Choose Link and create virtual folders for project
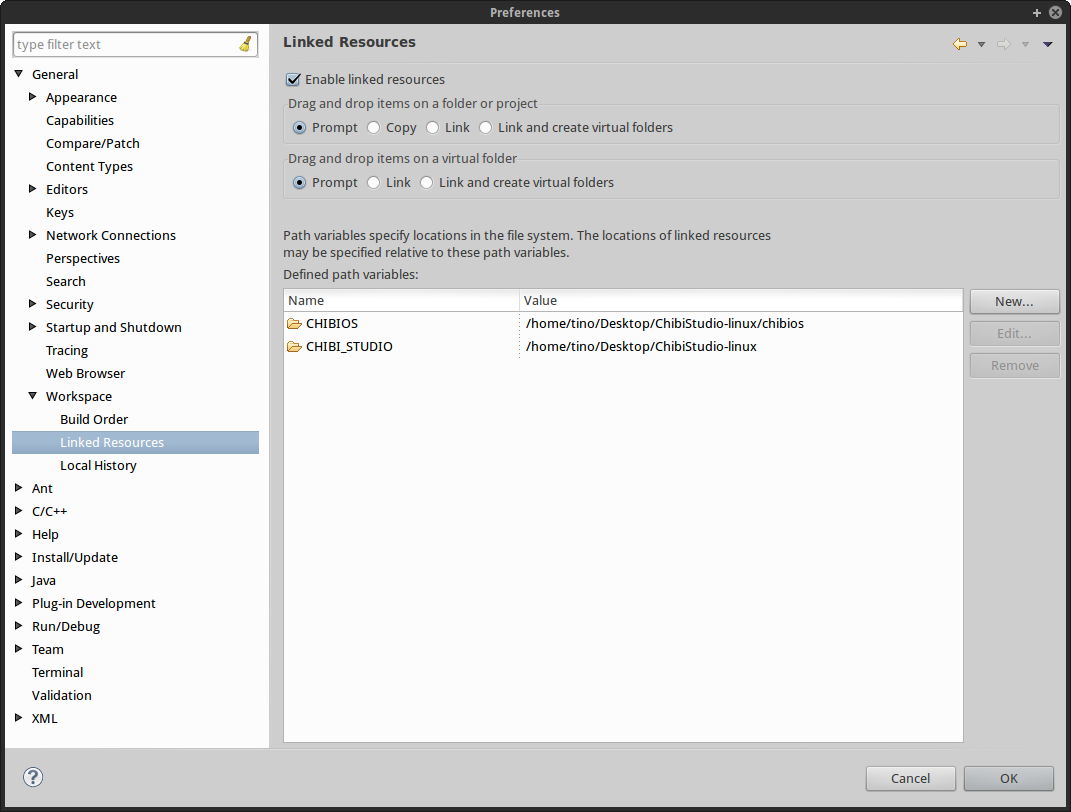Image resolution: width=1071 pixels, height=812 pixels. (x=486, y=128)
